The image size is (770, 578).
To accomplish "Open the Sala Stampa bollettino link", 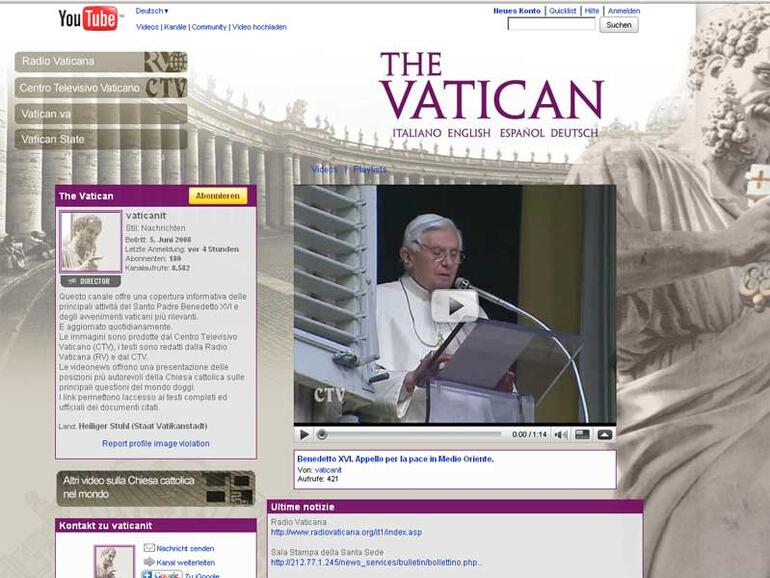I will click(376, 563).
